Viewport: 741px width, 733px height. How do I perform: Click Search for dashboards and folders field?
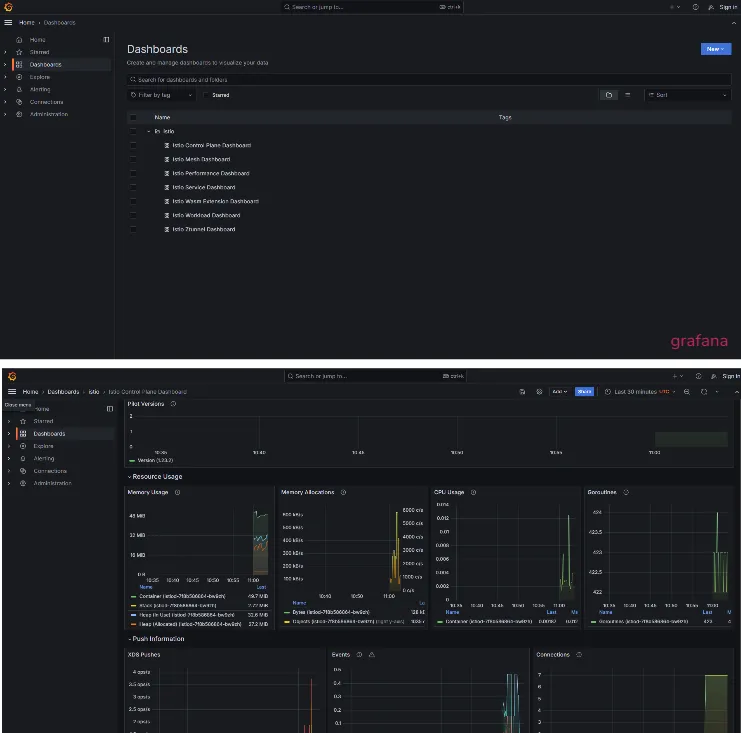[x=429, y=80]
